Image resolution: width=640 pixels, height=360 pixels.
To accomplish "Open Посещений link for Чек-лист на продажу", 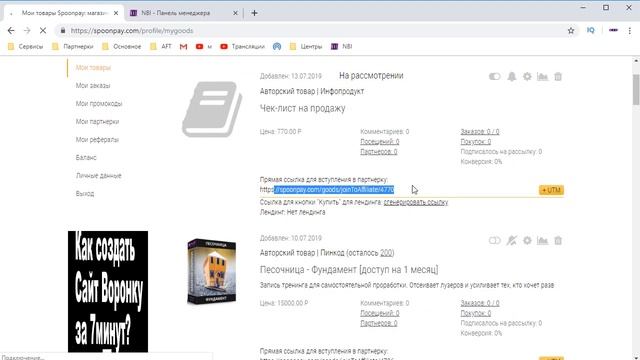I will coord(380,142).
